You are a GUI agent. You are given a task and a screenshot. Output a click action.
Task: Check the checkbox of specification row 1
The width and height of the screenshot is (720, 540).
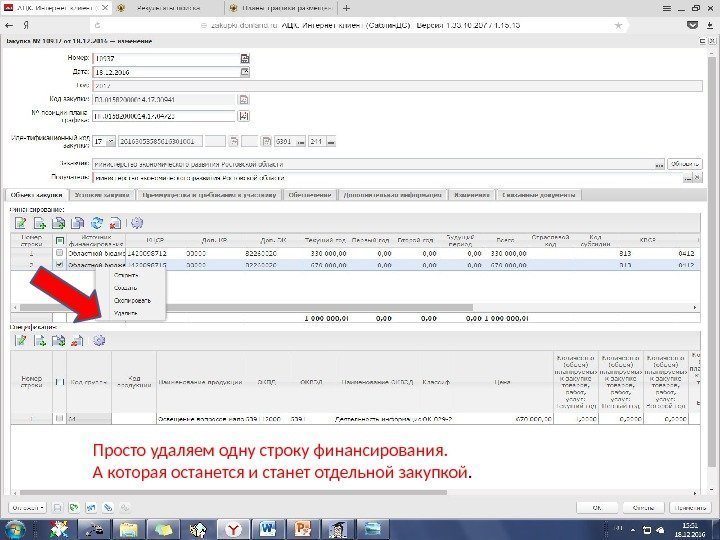(x=59, y=418)
